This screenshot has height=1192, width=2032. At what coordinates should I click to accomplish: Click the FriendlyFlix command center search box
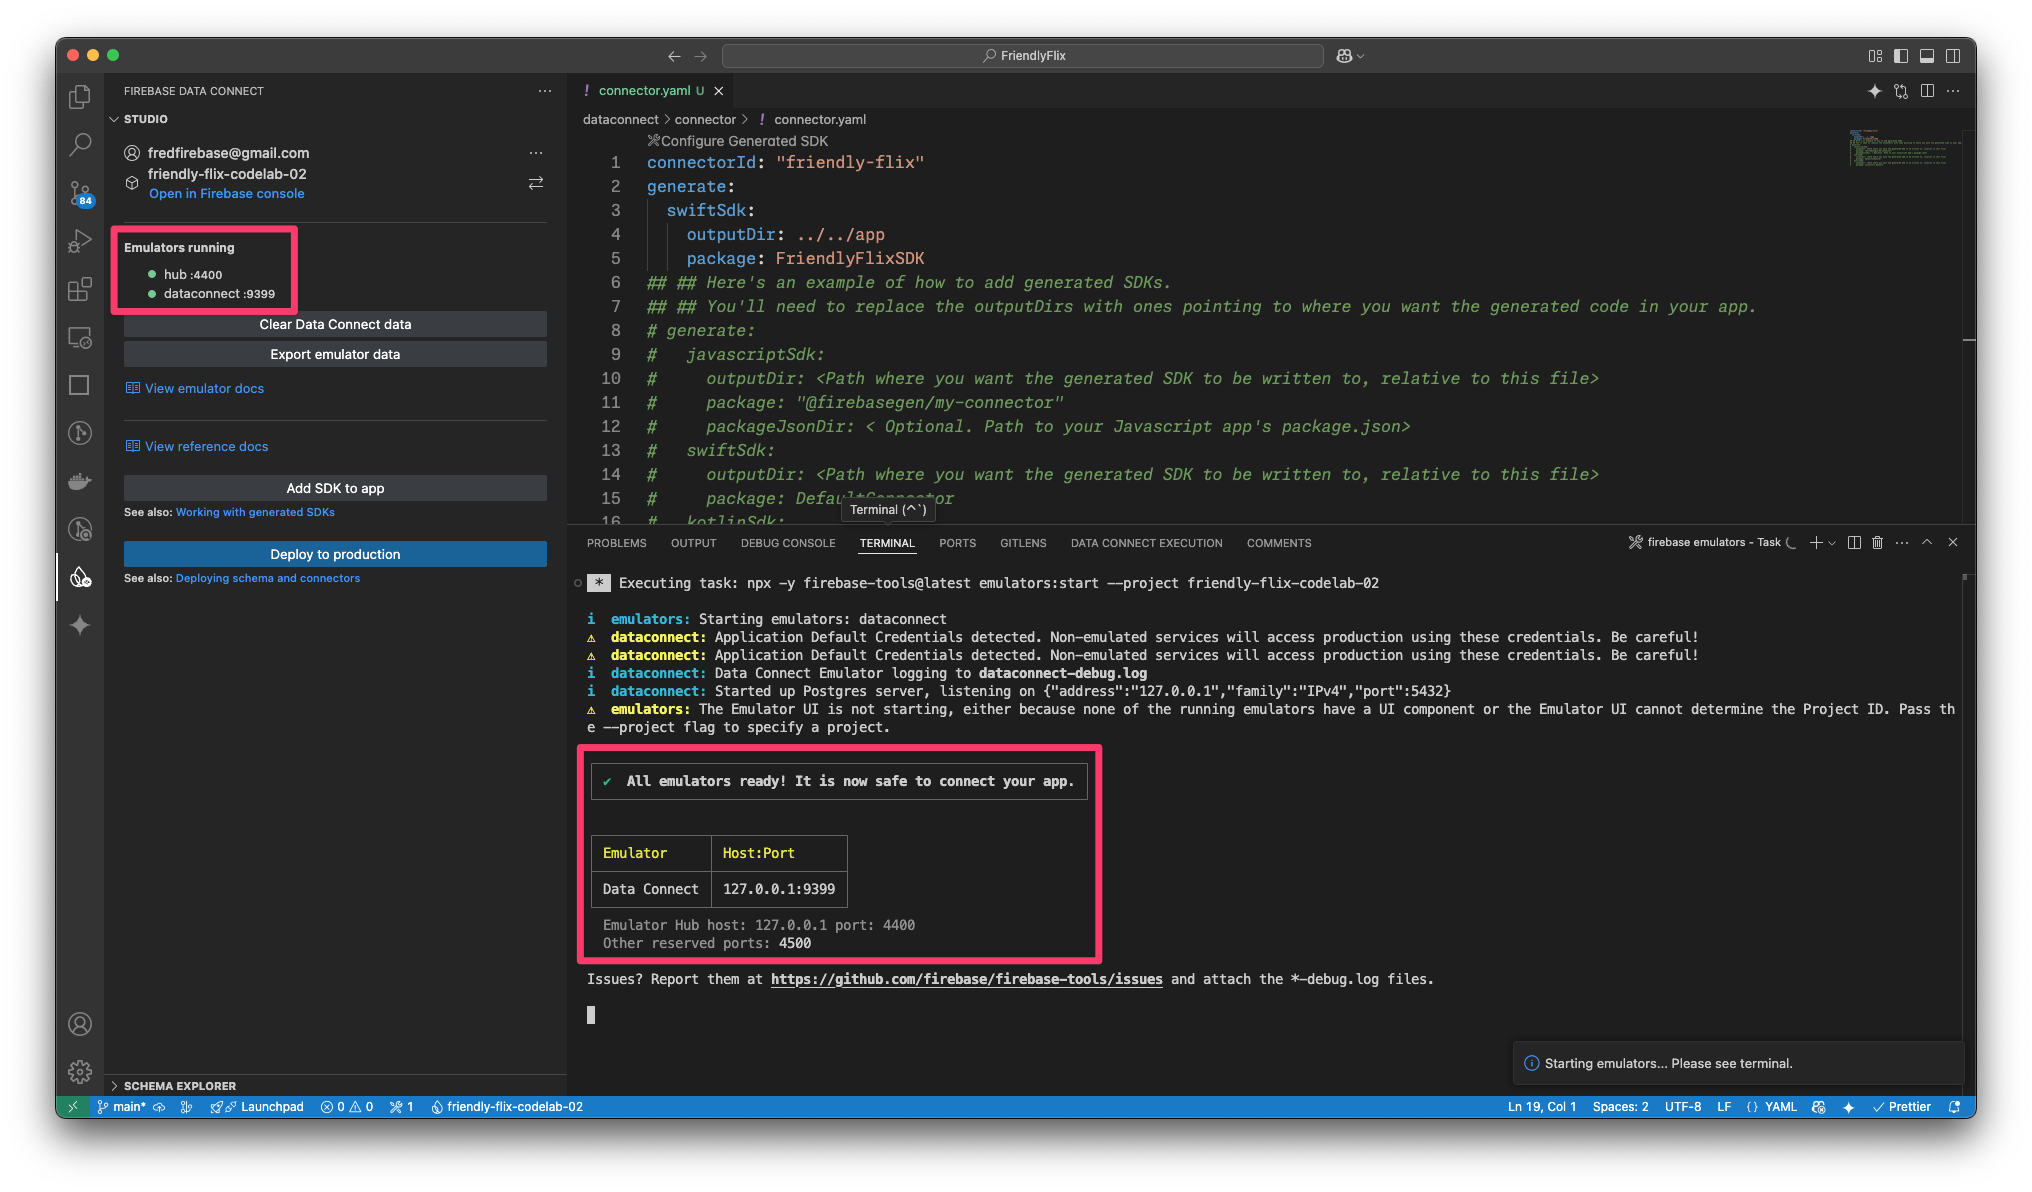click(1022, 56)
